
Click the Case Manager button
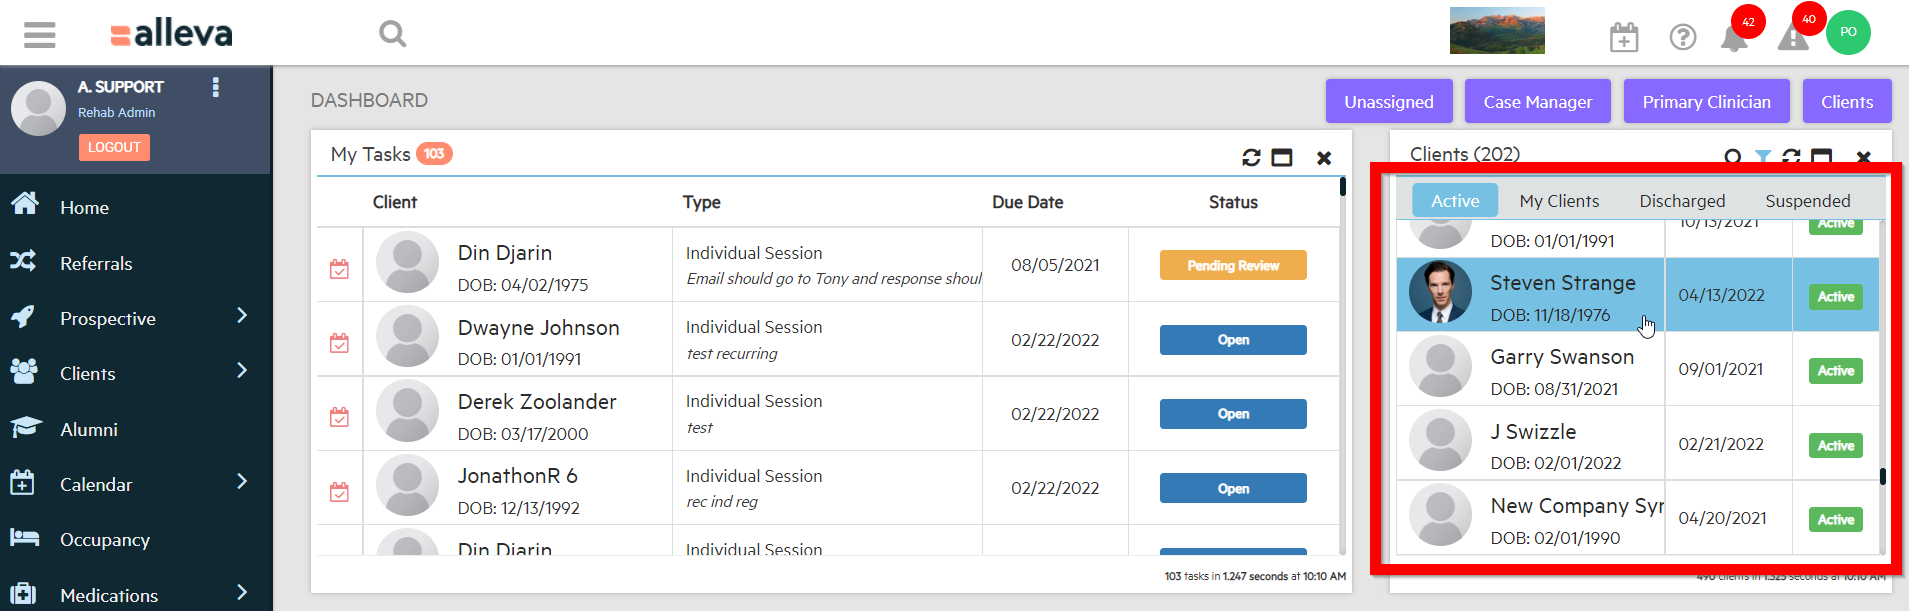(x=1537, y=102)
